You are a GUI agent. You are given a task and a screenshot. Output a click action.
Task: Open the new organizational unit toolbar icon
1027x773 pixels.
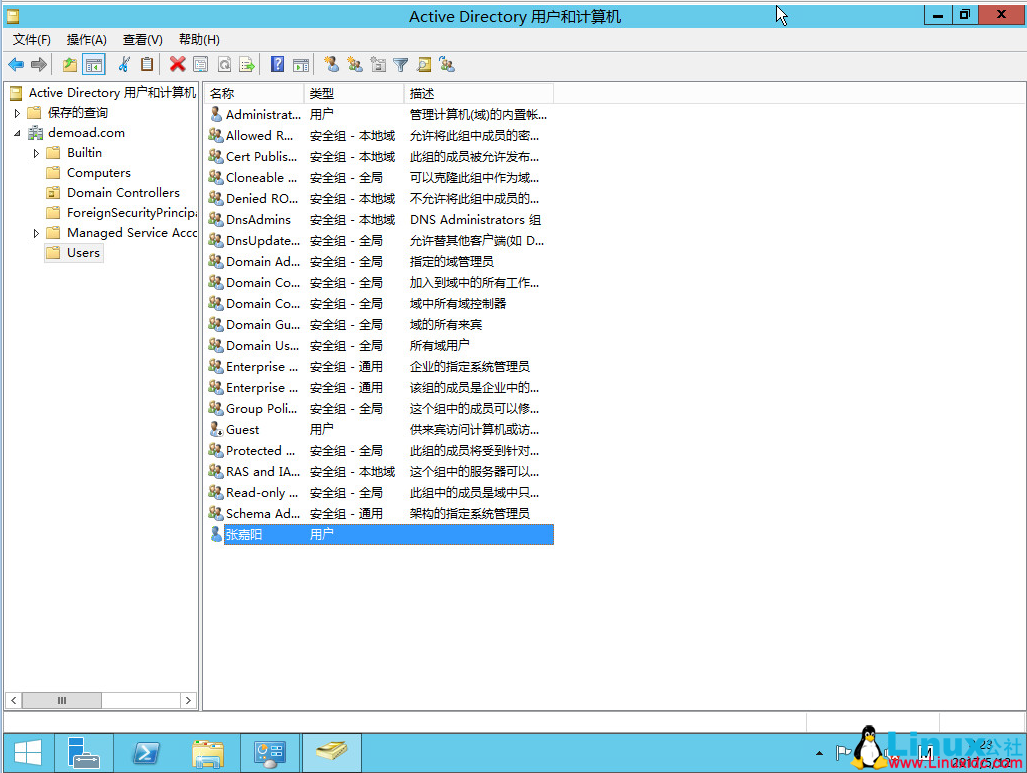(378, 64)
